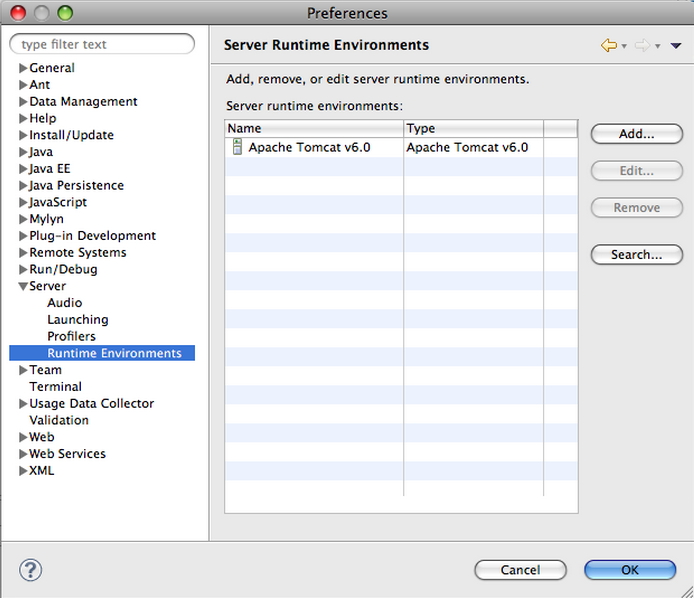Viewport: 694px width, 598px height.
Task: Open the back history dropdown arrow
Action: [x=624, y=46]
